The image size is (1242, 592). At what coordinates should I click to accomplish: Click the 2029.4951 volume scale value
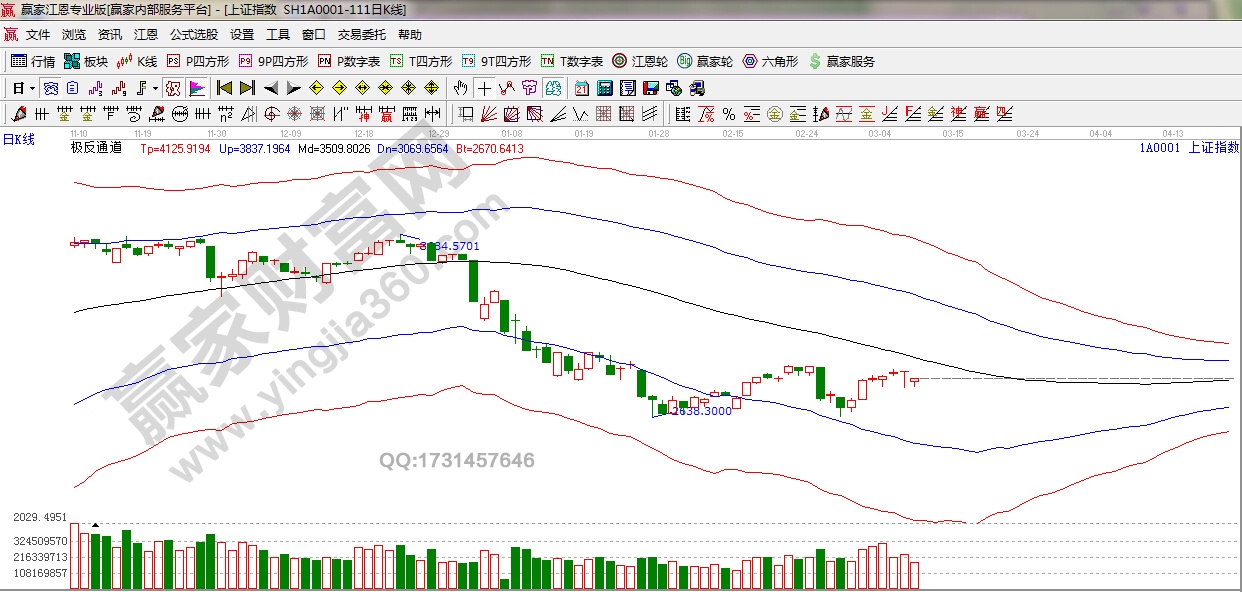(x=40, y=517)
